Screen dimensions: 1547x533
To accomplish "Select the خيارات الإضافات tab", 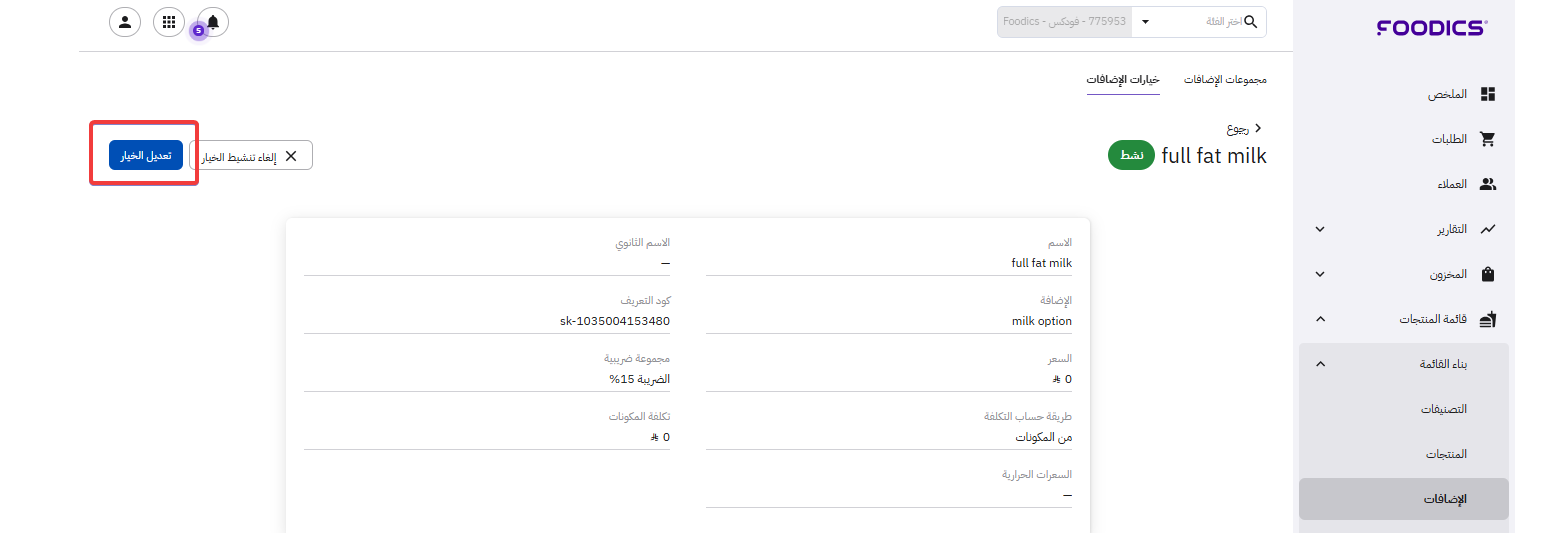I will (x=1123, y=79).
